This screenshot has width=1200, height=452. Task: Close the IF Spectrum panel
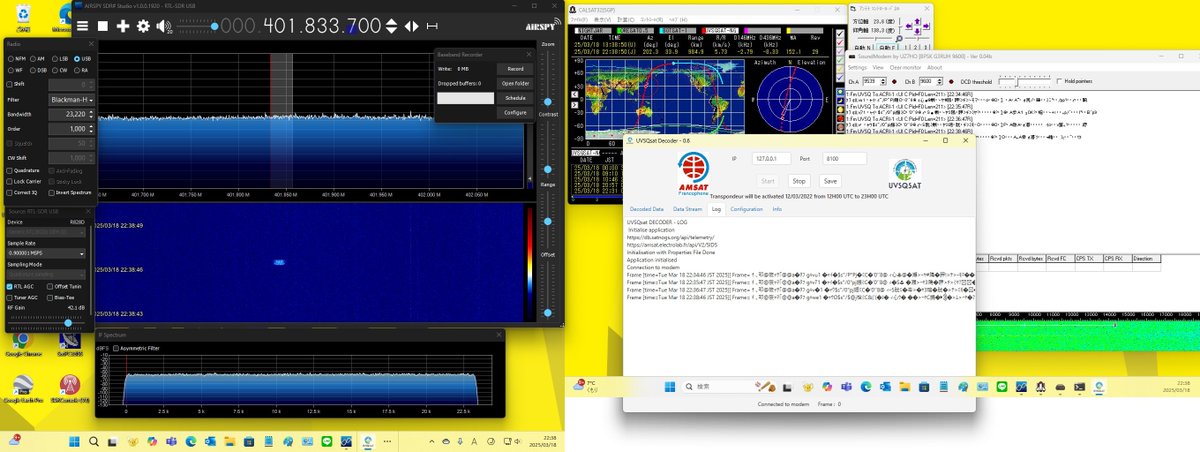tap(499, 334)
